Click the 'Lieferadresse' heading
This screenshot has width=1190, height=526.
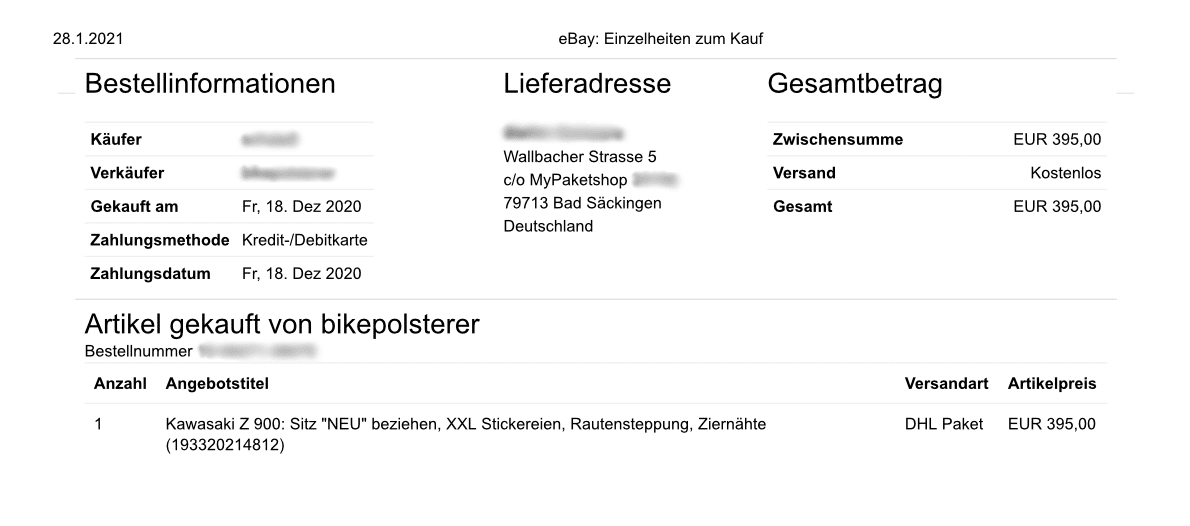pyautogui.click(x=587, y=84)
